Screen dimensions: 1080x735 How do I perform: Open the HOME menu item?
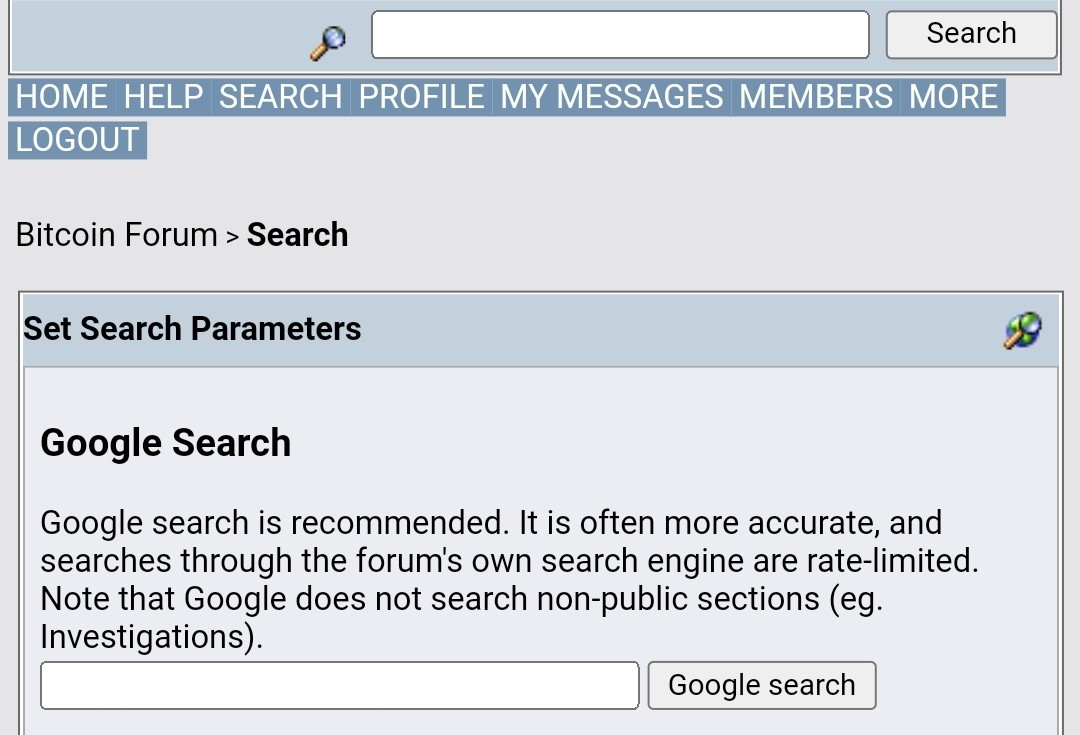(x=62, y=97)
